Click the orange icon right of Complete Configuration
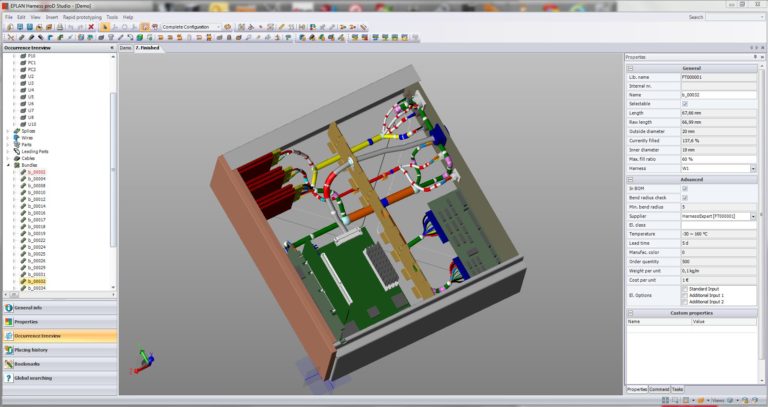This screenshot has width=768, height=407. 227,27
